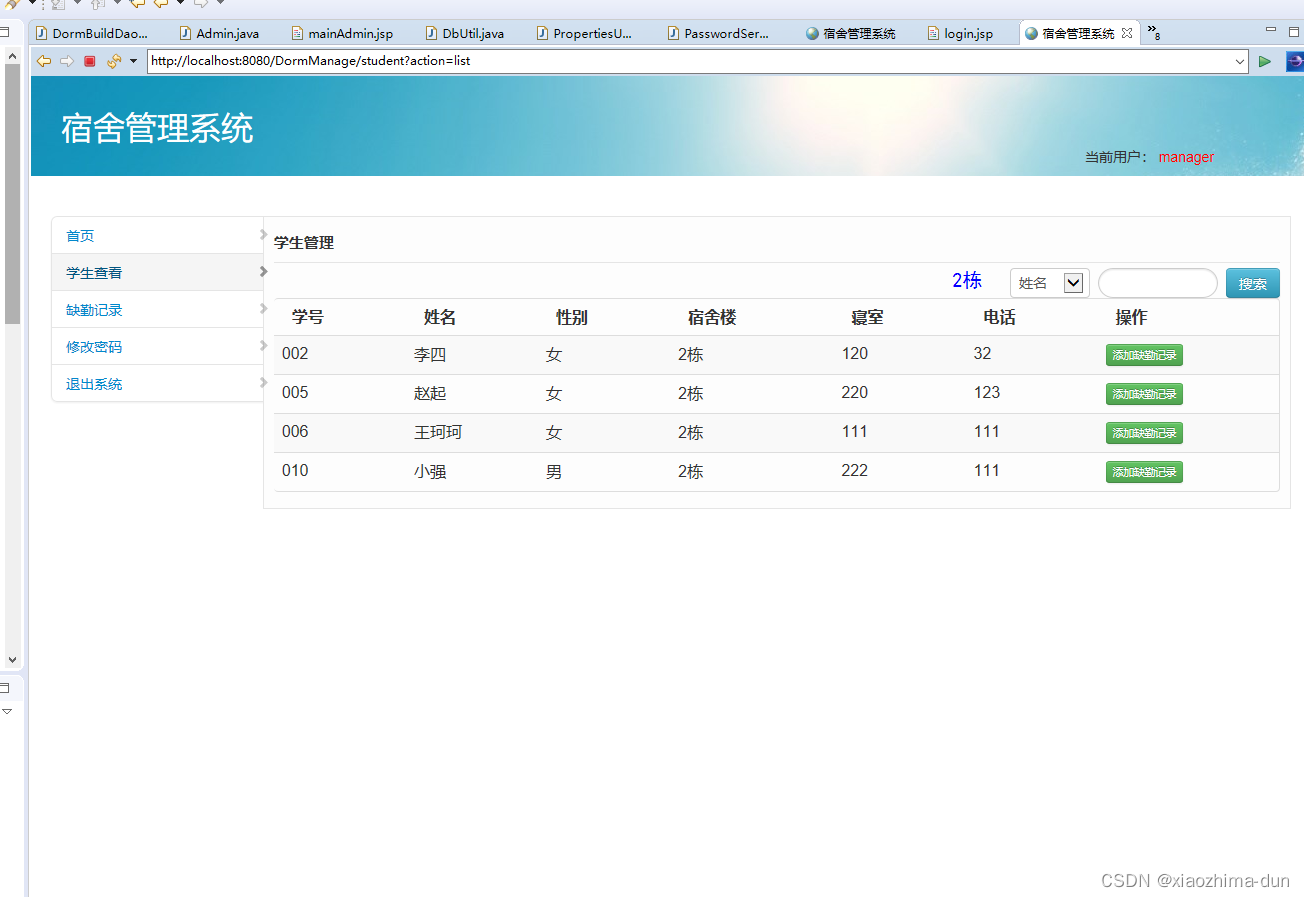Open the 首页 sidebar link
The width and height of the screenshot is (1304, 897).
click(80, 236)
